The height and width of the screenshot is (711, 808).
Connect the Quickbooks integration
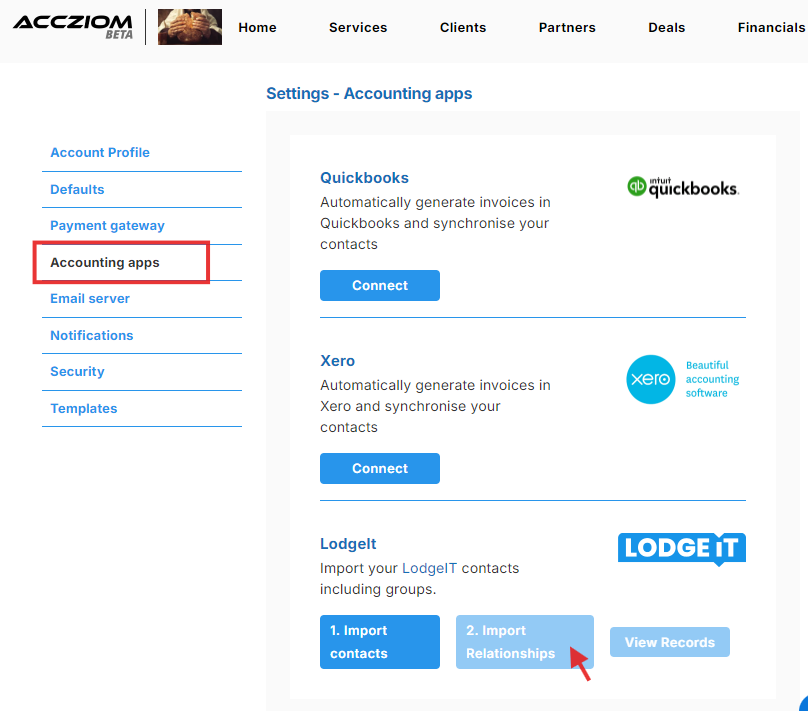(380, 285)
